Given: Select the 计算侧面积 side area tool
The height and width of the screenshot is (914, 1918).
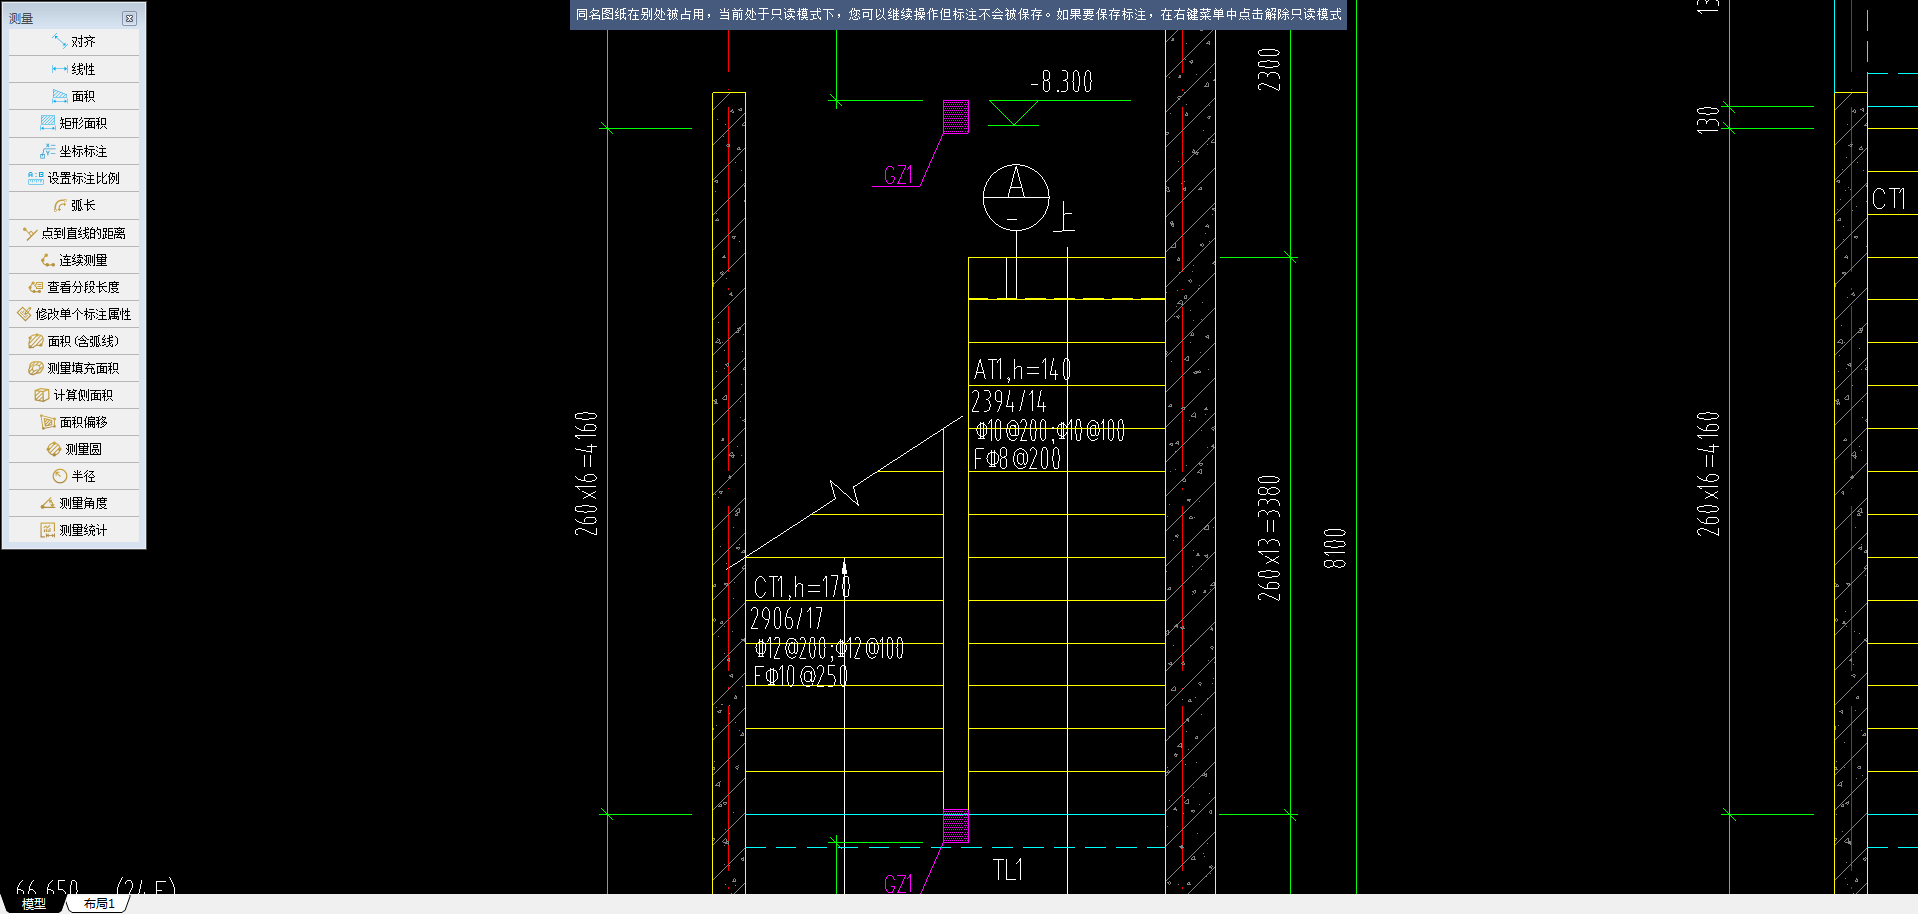Looking at the screenshot, I should [74, 395].
